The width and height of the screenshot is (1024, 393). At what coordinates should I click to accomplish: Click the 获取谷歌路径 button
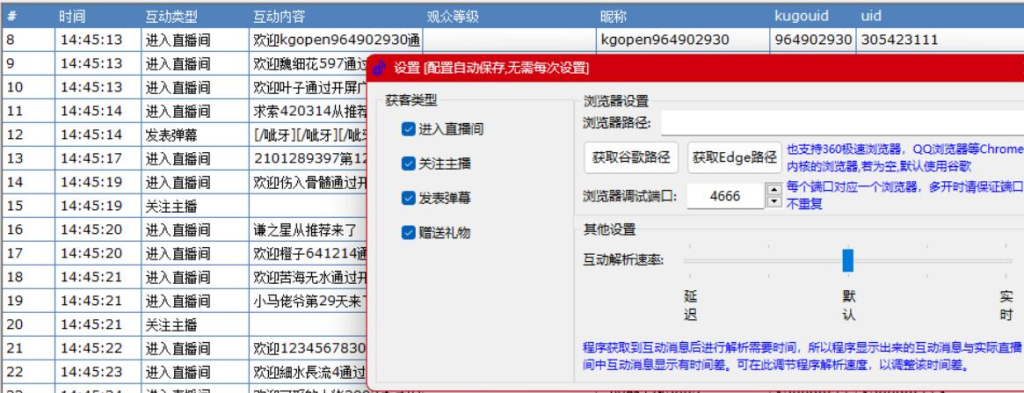pyautogui.click(x=631, y=157)
